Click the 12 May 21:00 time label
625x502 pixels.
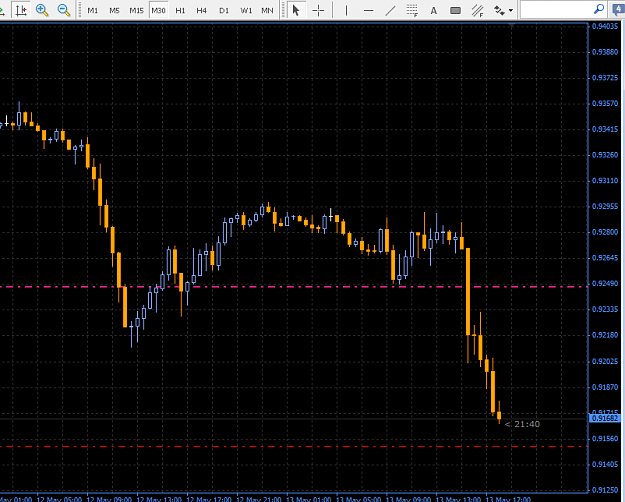point(259,499)
